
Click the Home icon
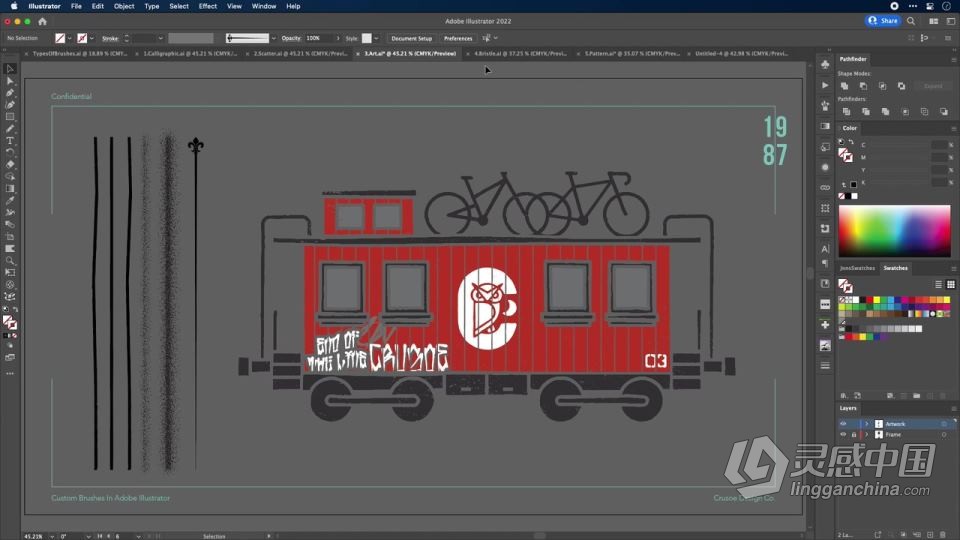pyautogui.click(x=42, y=21)
